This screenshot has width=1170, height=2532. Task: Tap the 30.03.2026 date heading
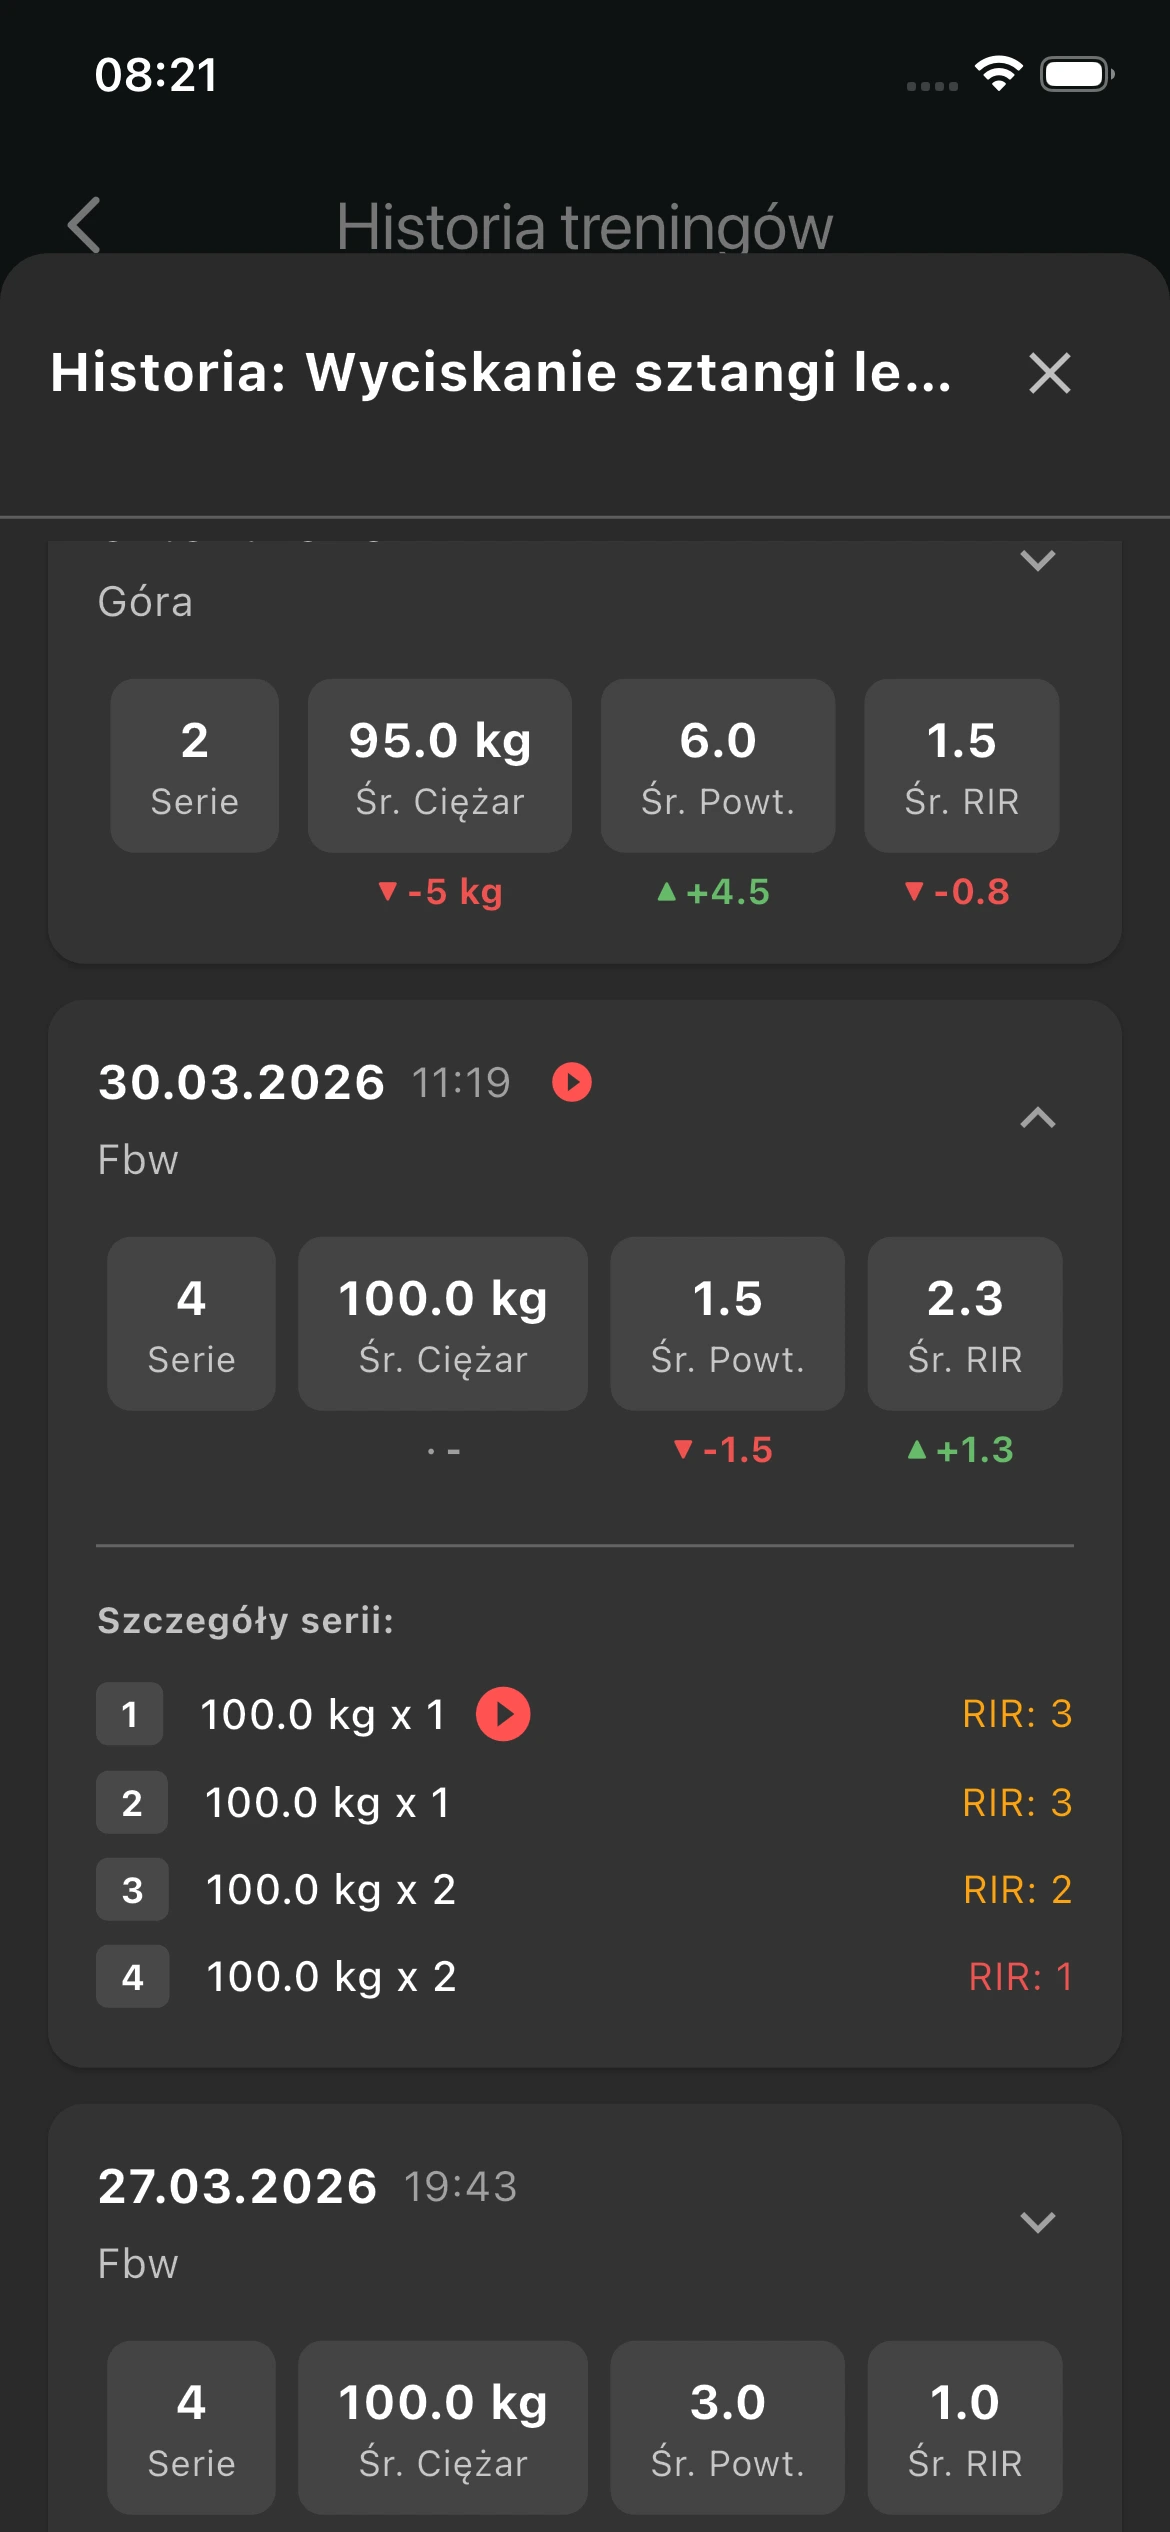click(241, 1082)
